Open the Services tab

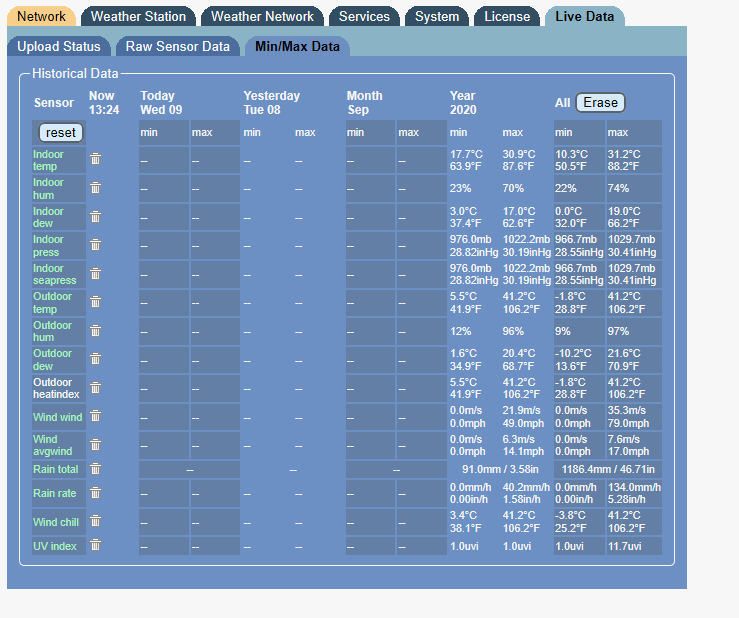click(364, 16)
